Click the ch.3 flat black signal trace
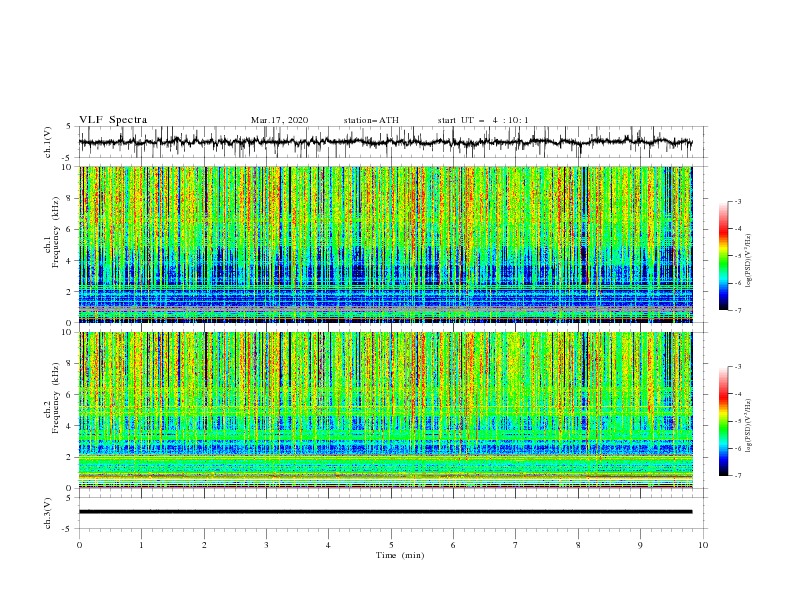 pyautogui.click(x=385, y=512)
